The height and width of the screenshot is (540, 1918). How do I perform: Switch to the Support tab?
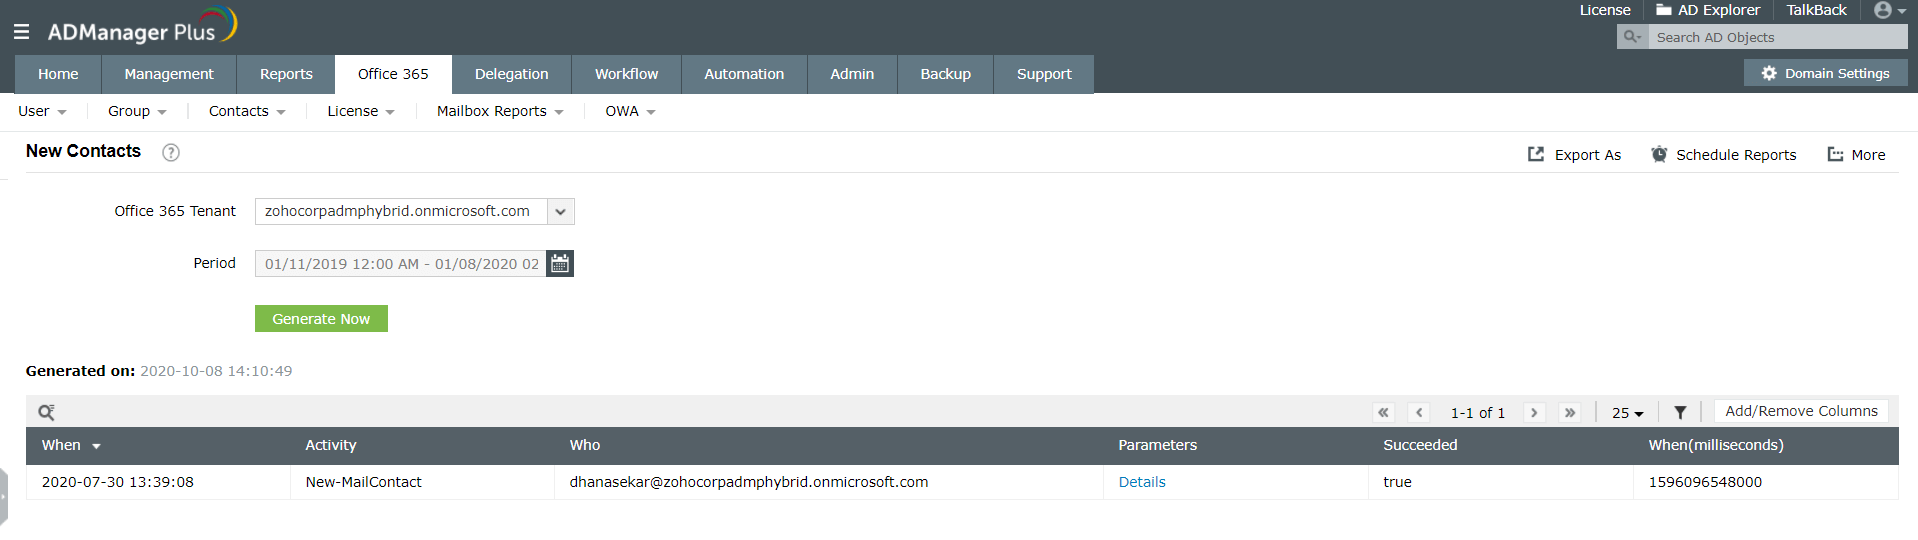tap(1044, 74)
